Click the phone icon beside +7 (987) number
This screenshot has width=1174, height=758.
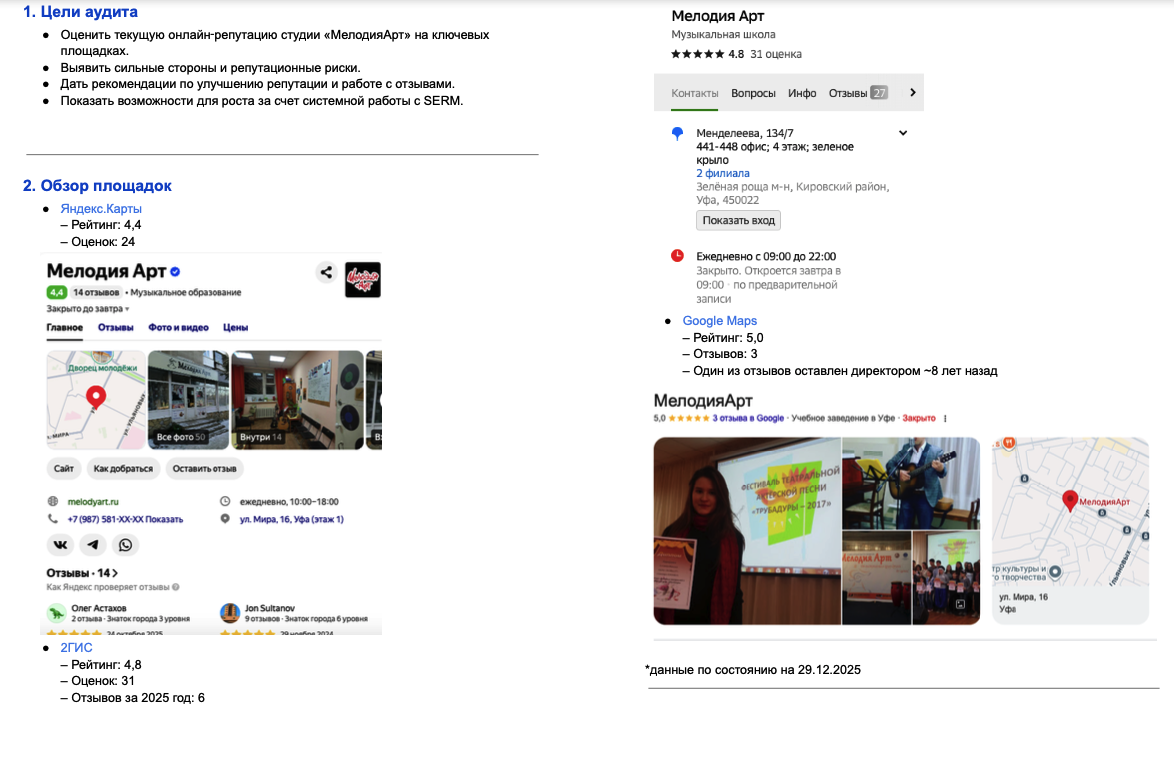click(52, 518)
